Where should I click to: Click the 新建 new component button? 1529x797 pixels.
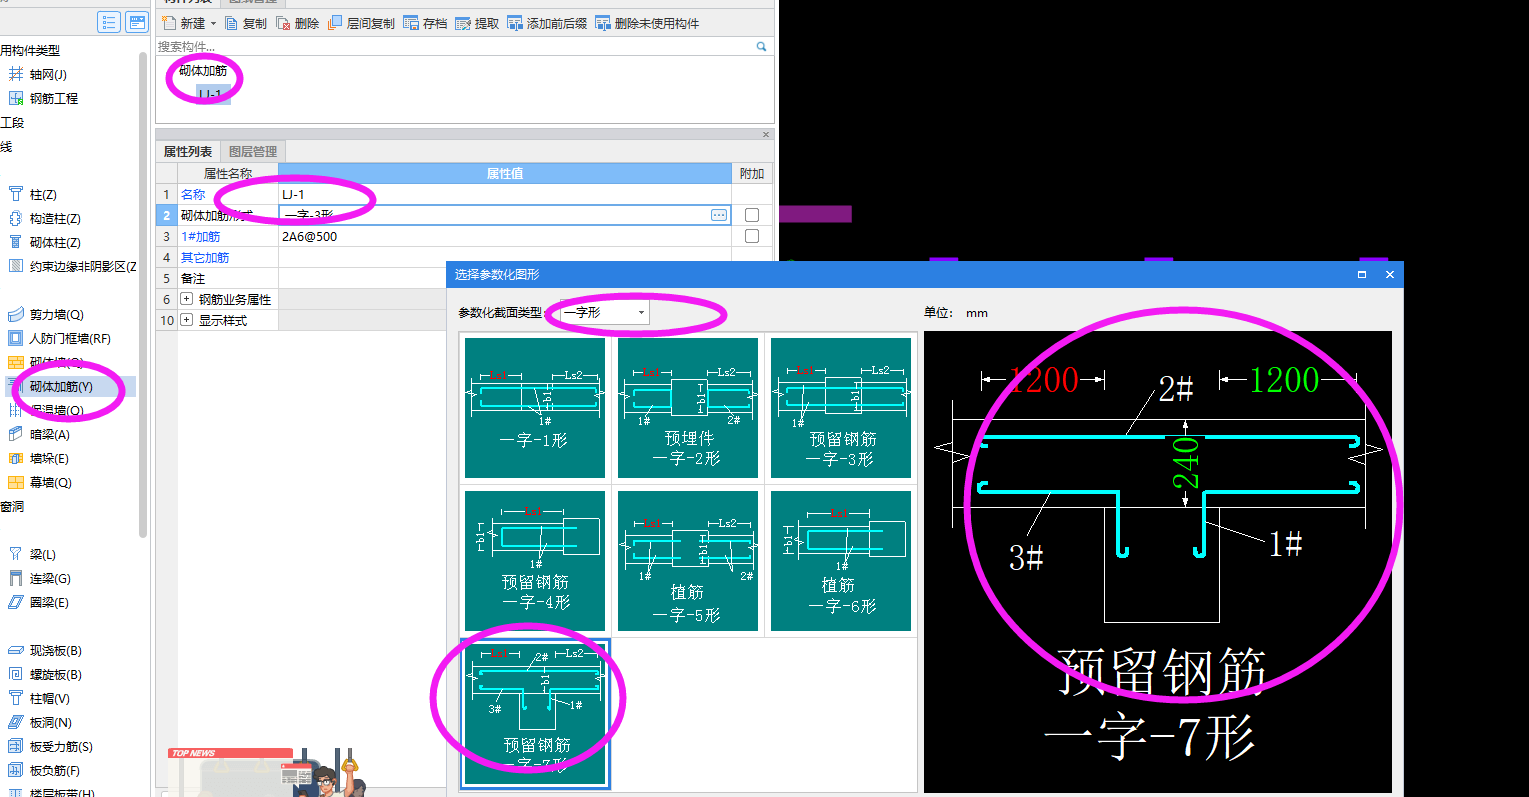(184, 23)
